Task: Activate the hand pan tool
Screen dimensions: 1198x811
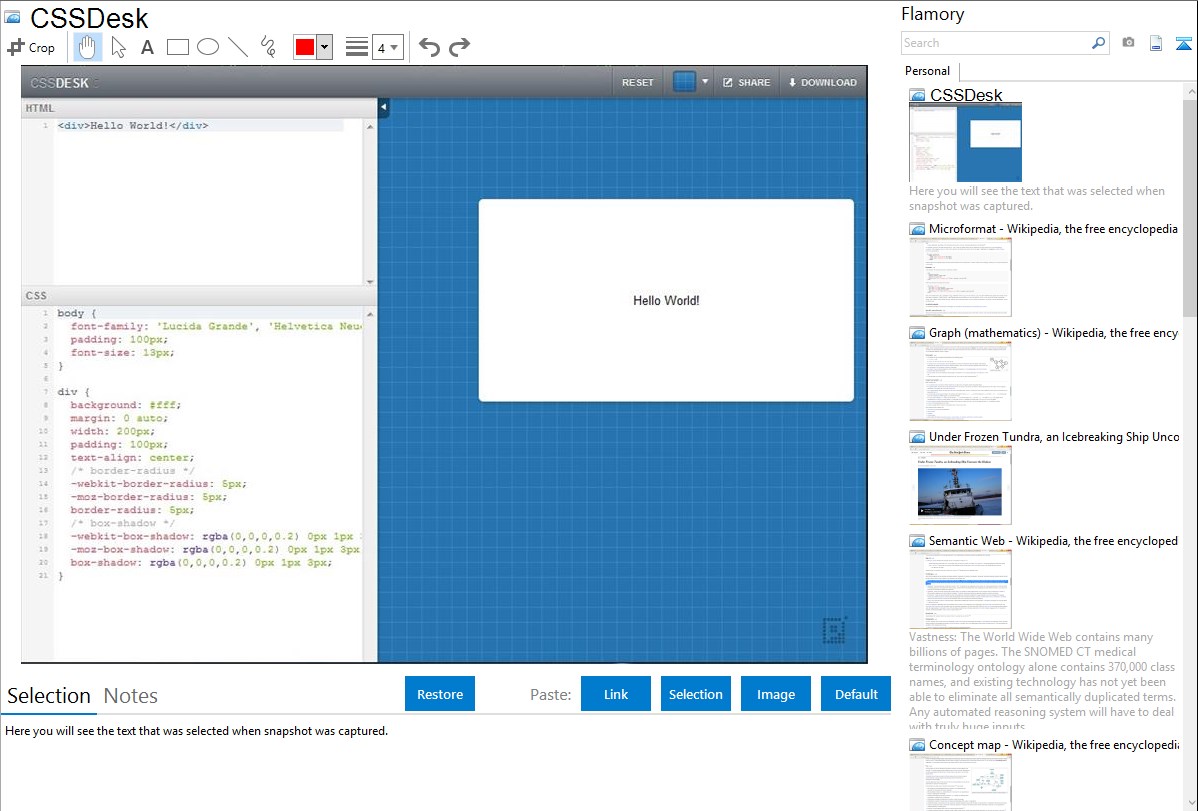Action: pos(88,47)
